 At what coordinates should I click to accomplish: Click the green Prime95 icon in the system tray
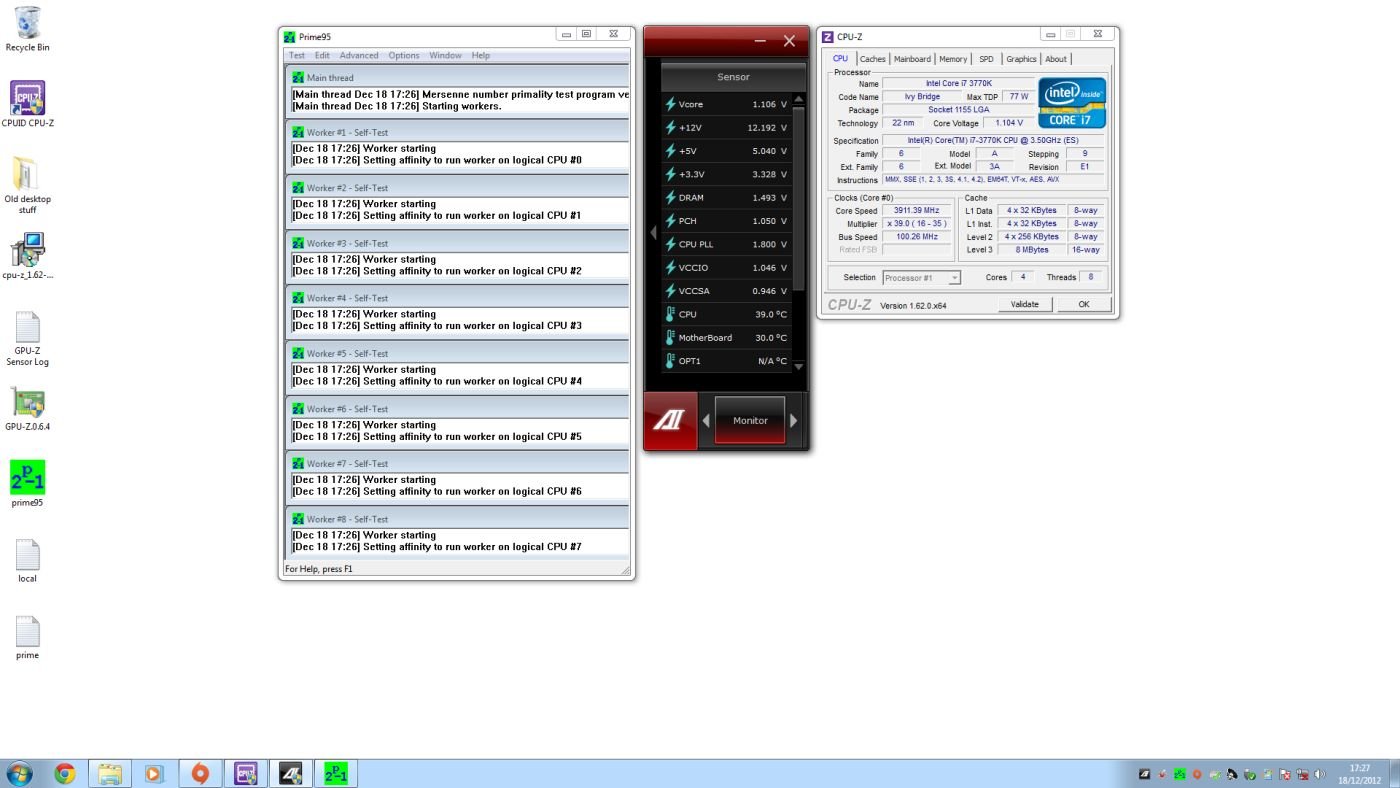1180,774
